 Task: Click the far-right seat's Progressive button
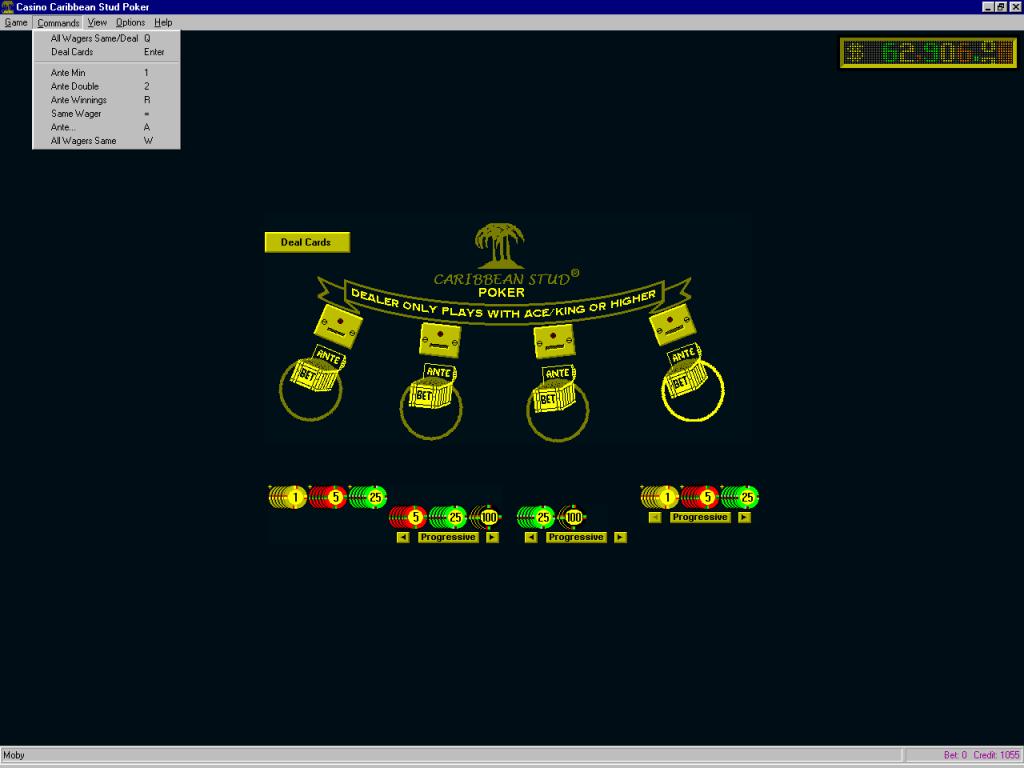coord(700,517)
